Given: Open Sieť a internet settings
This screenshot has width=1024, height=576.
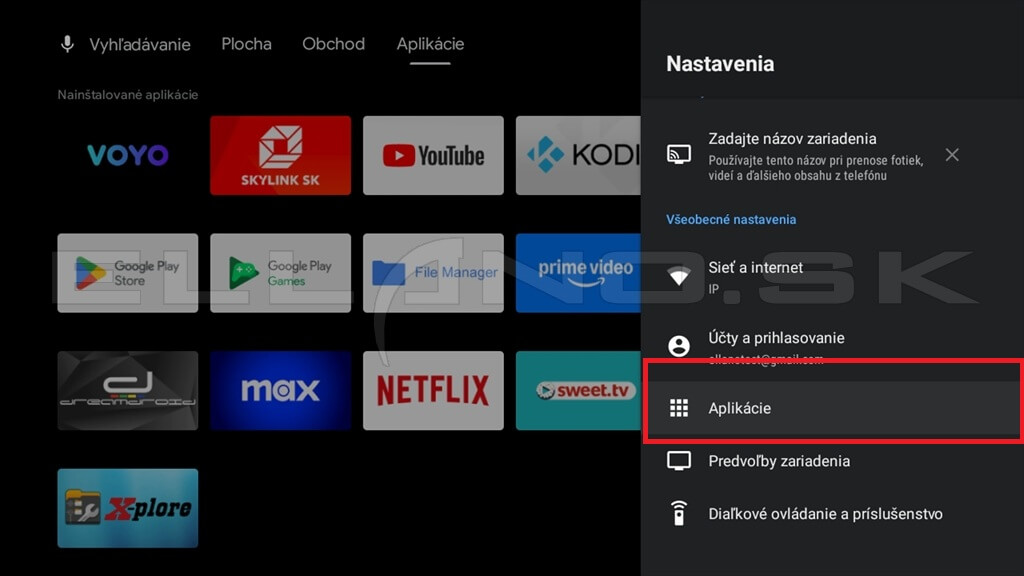Looking at the screenshot, I should click(832, 276).
